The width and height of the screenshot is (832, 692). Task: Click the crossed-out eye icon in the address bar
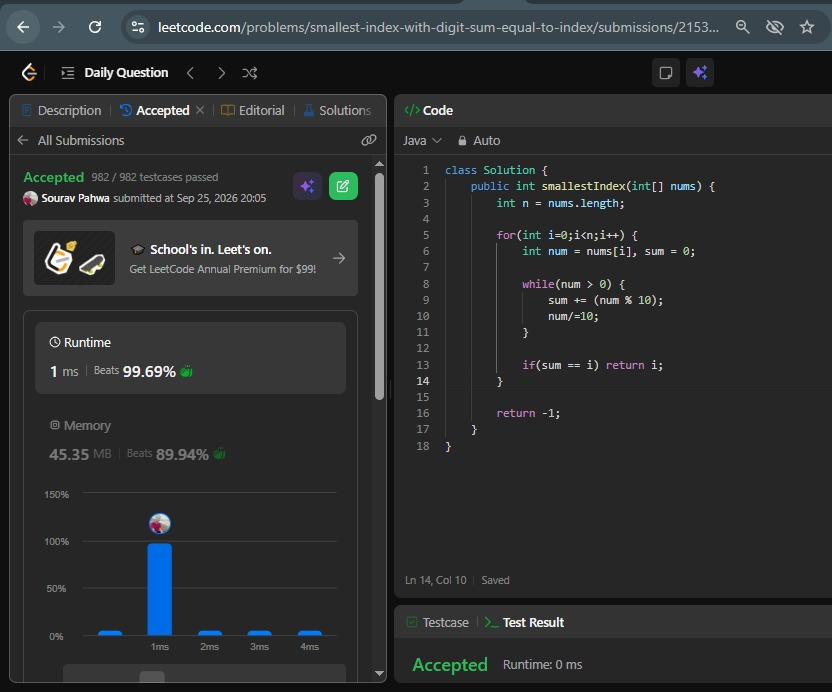point(775,27)
